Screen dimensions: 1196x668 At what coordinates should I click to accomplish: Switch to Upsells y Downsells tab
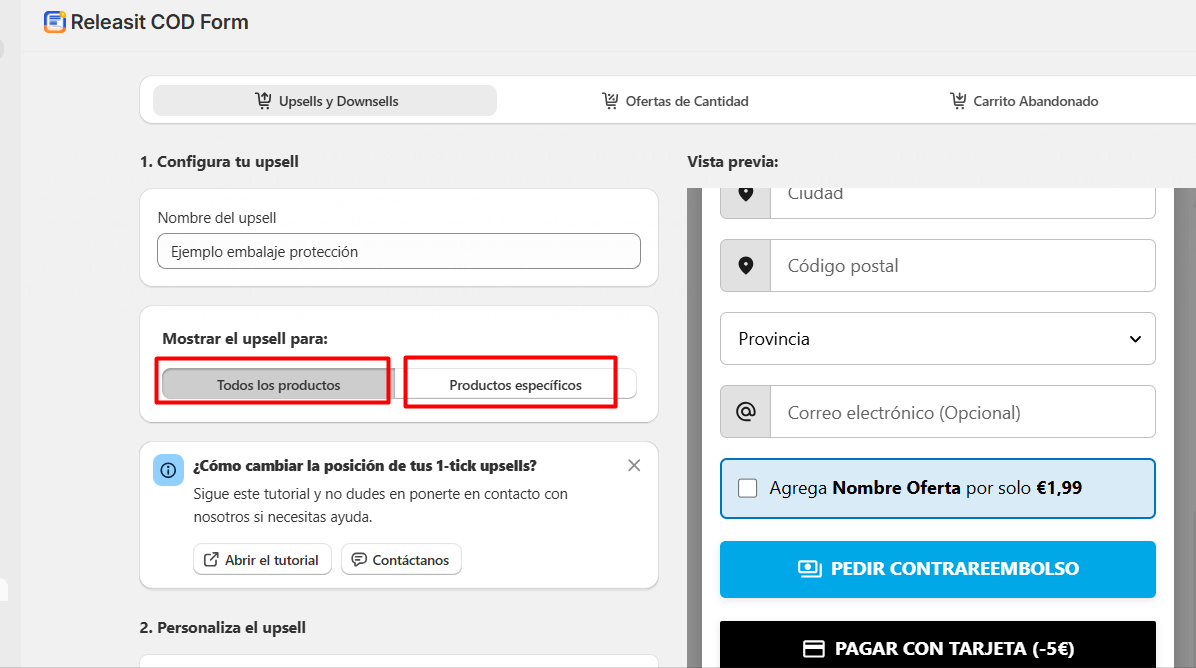(325, 101)
